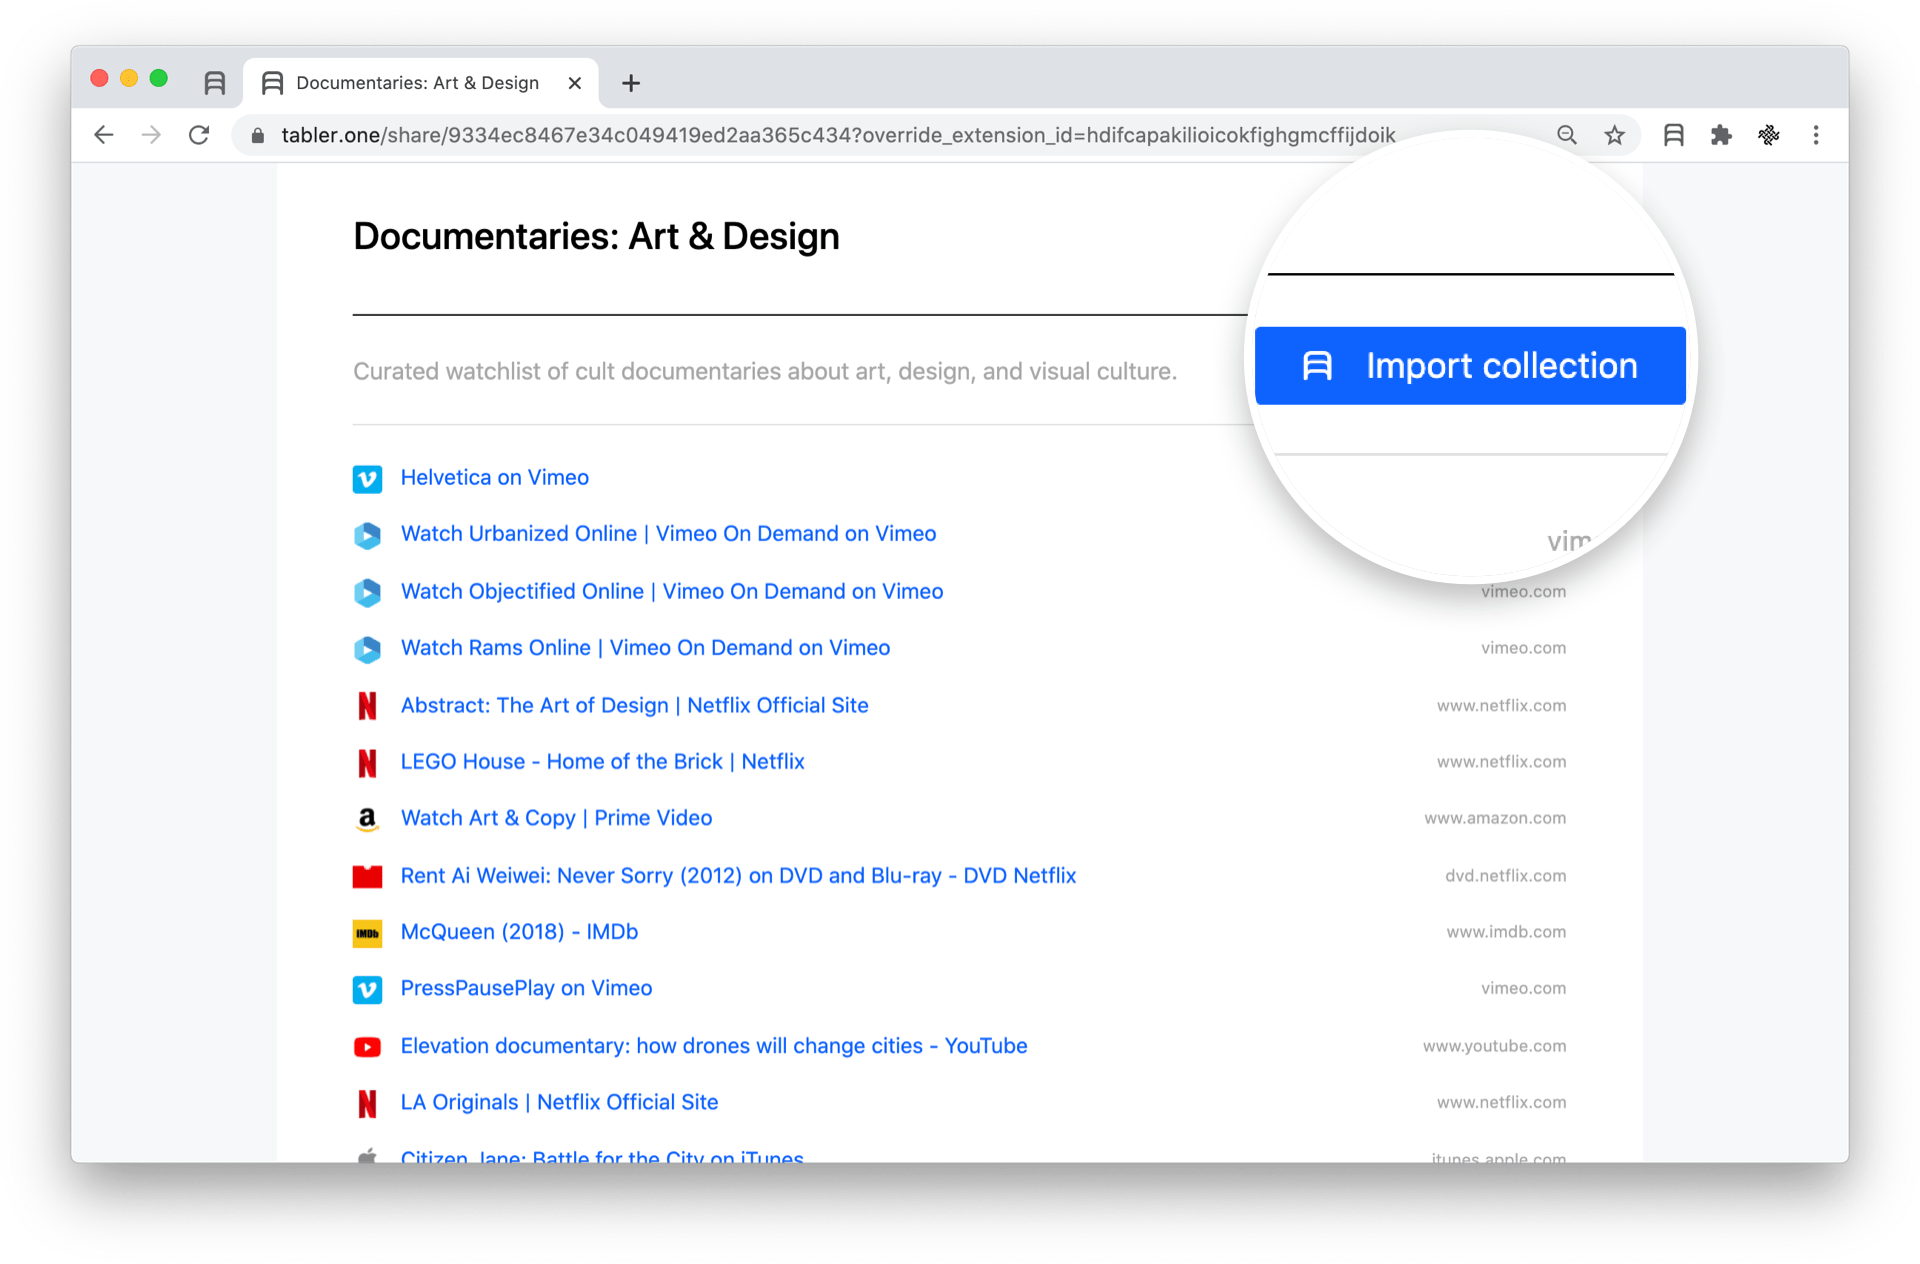Click the www.imdb.com domain label
1920x1264 pixels.
coord(1506,932)
